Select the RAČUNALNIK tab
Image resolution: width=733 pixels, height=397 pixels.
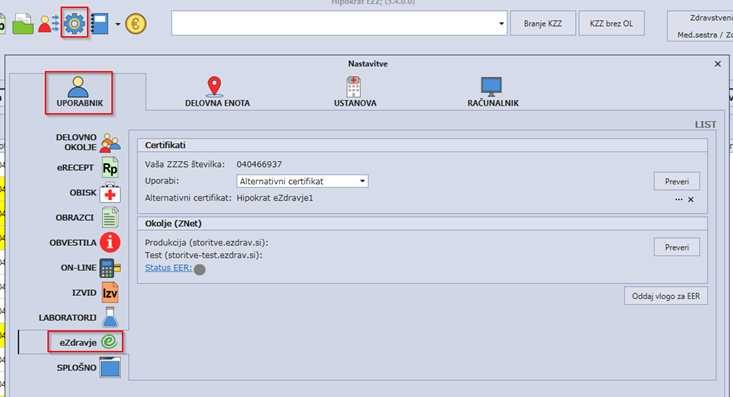pyautogui.click(x=493, y=93)
